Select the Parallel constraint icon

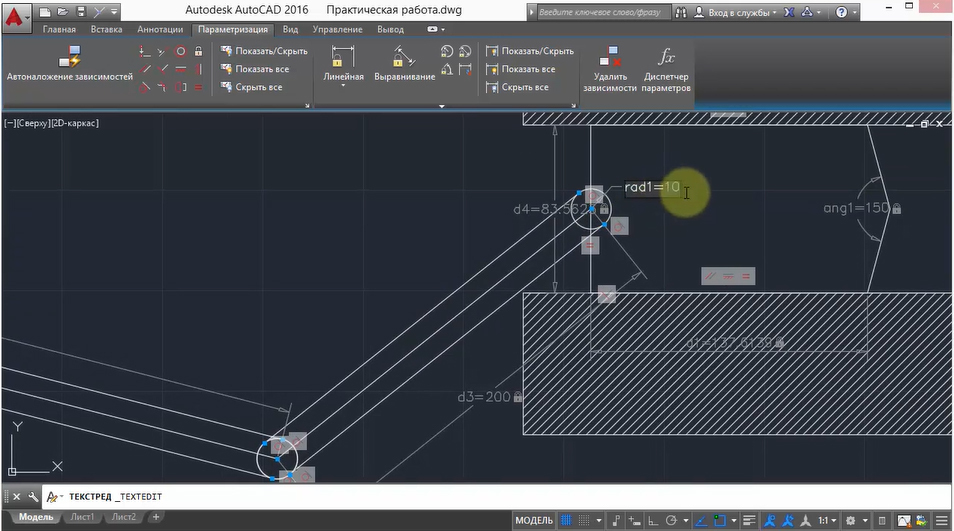tap(144, 69)
